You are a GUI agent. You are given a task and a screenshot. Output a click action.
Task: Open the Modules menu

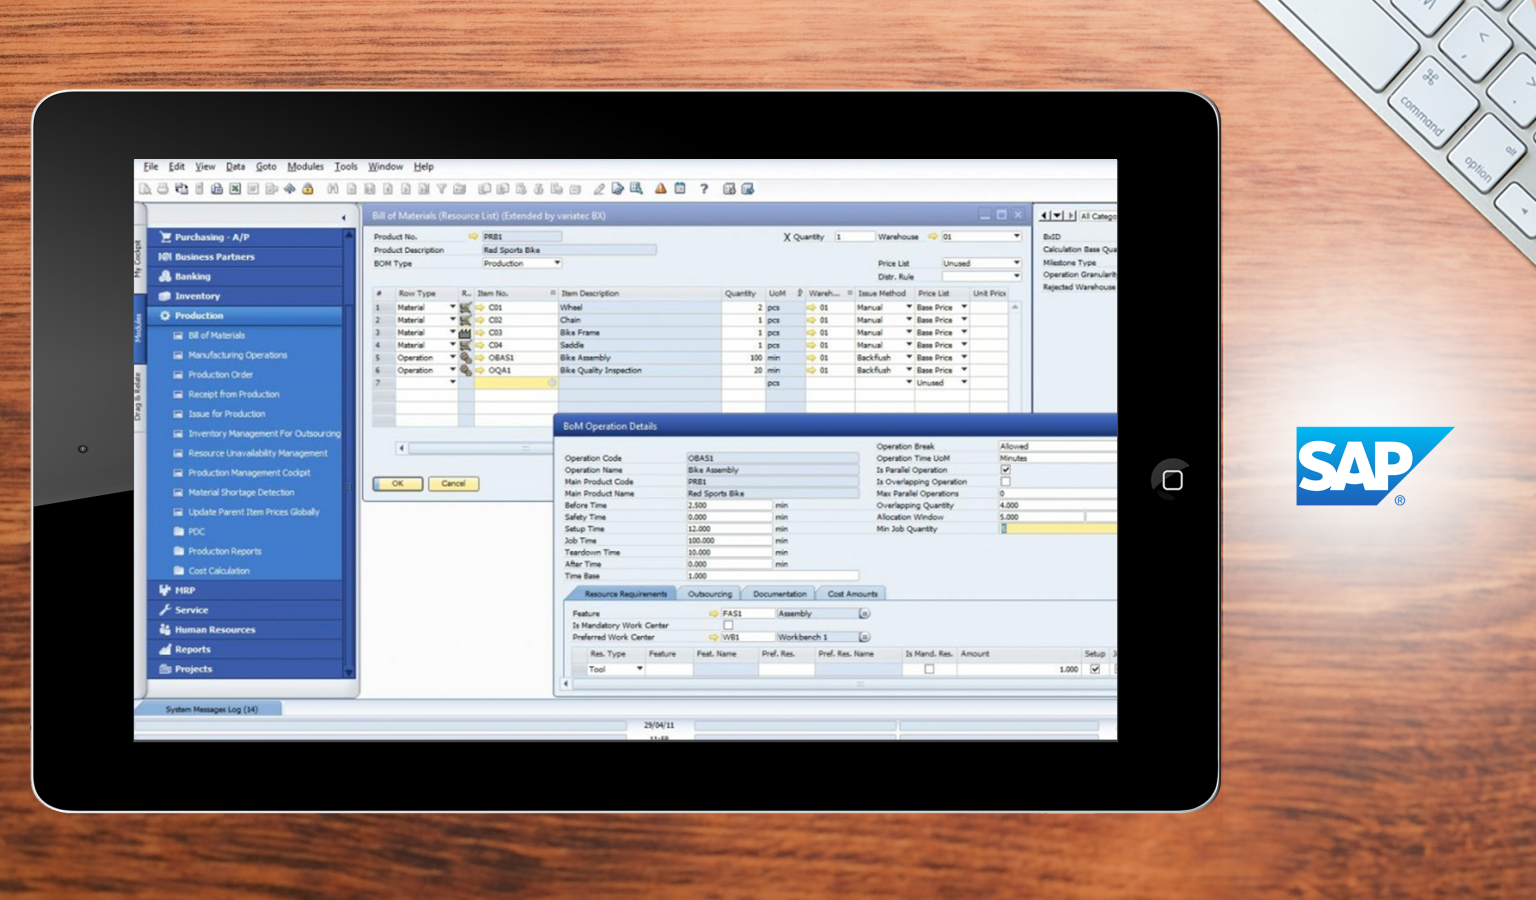coord(305,166)
